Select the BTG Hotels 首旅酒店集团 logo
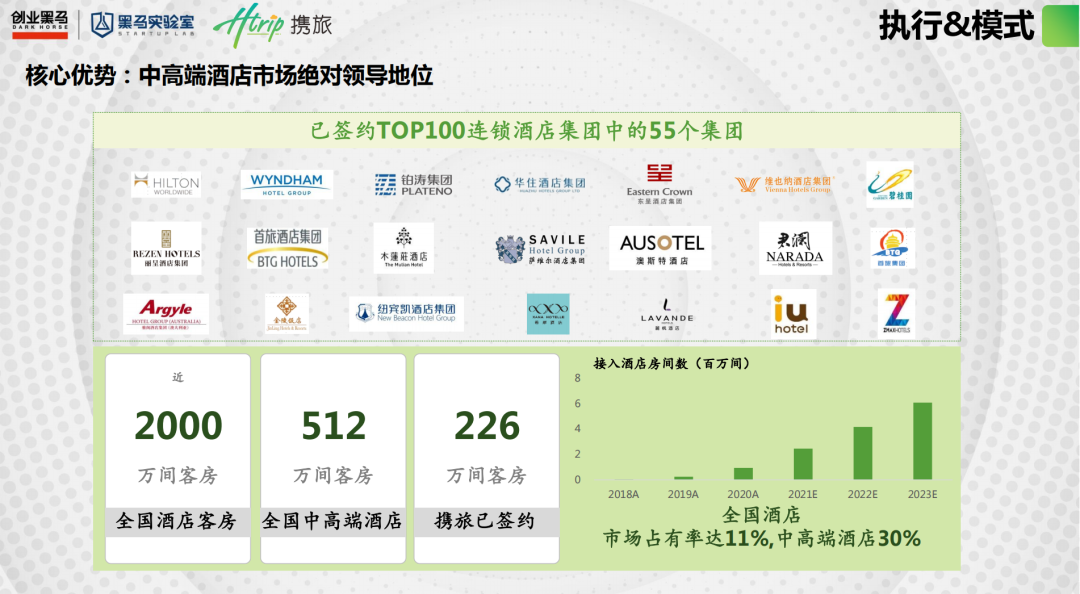Screen dimensions: 1080x594 (x=287, y=248)
